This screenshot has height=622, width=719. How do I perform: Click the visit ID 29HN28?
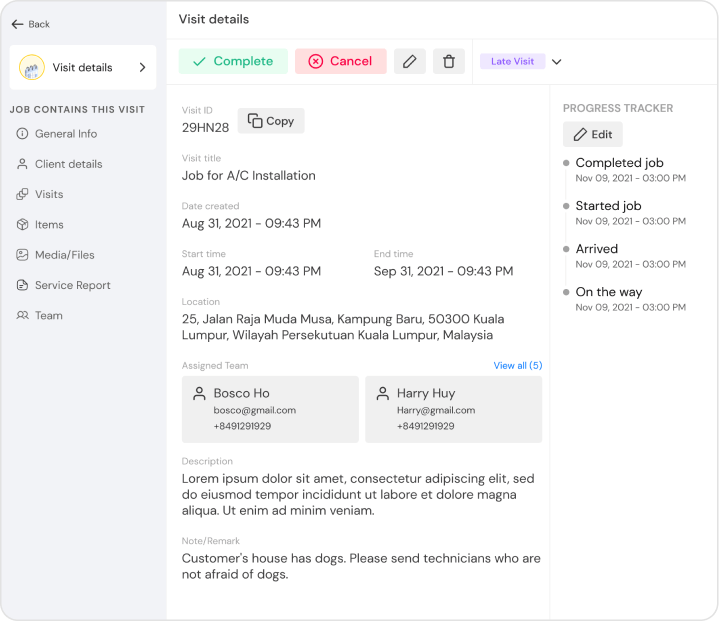205,128
